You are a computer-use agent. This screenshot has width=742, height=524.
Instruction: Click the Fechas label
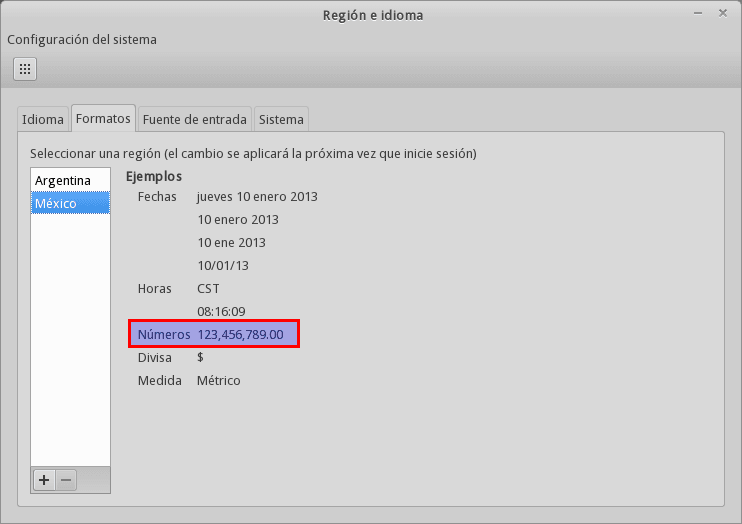[x=157, y=196]
